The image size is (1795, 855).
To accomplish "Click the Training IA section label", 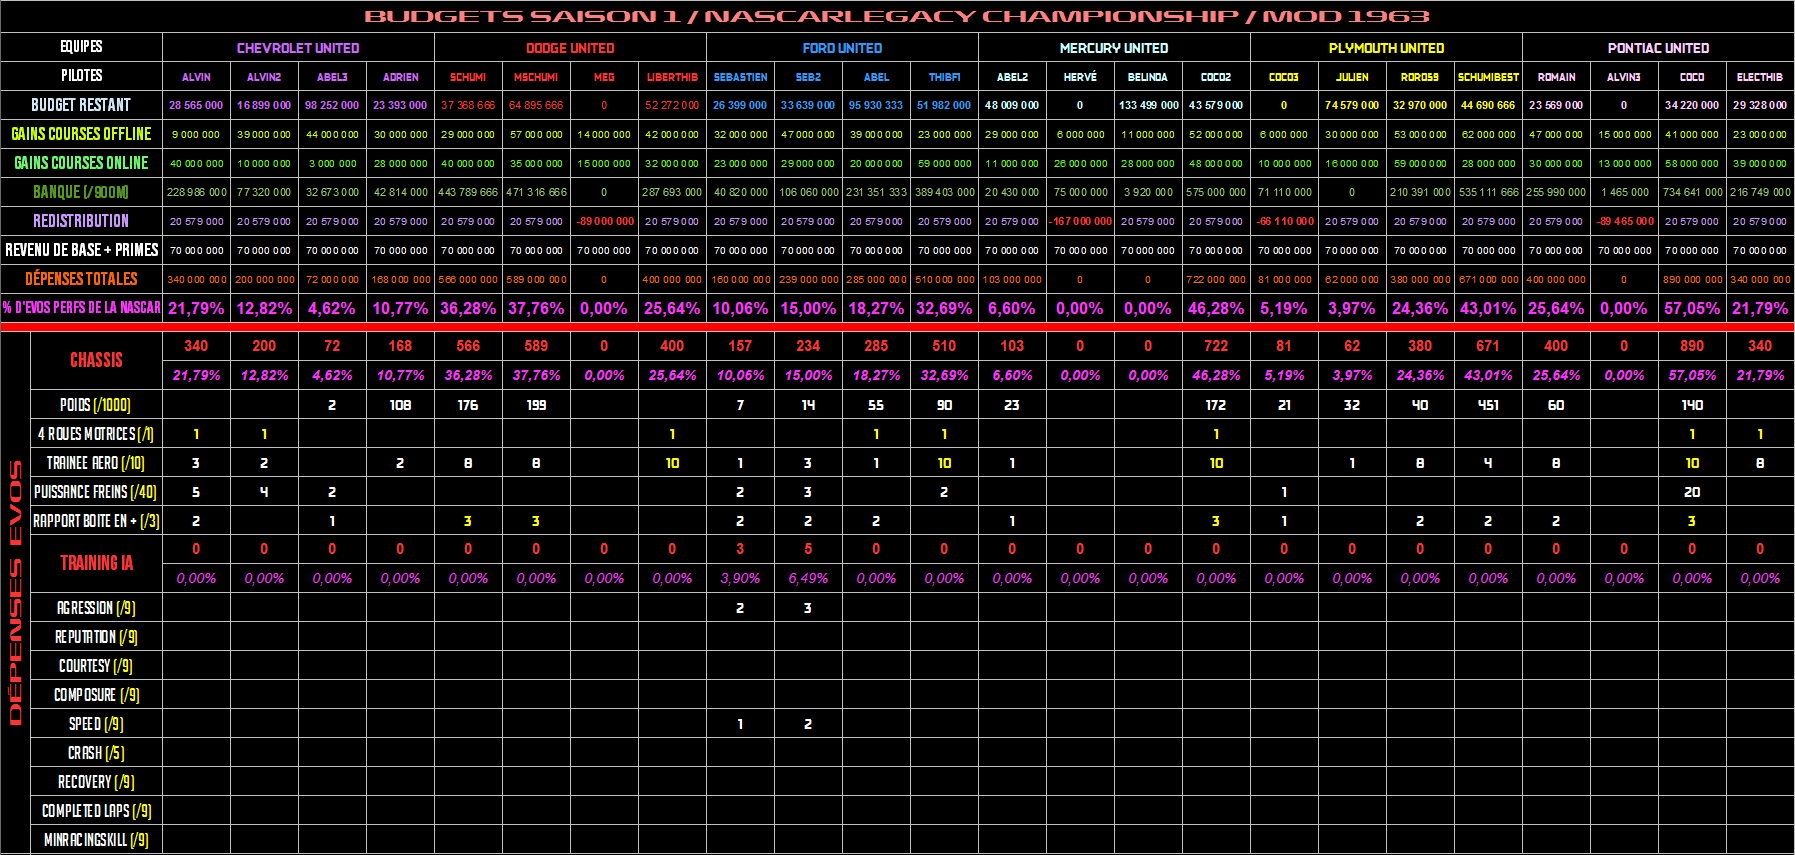I will (x=96, y=563).
